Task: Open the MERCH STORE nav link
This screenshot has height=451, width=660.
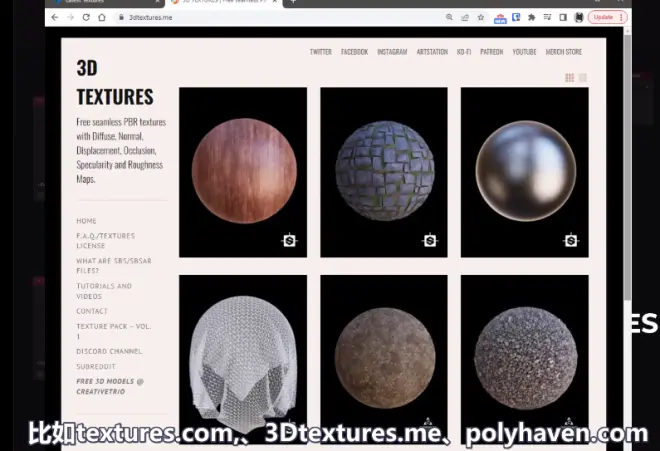Action: [x=564, y=52]
